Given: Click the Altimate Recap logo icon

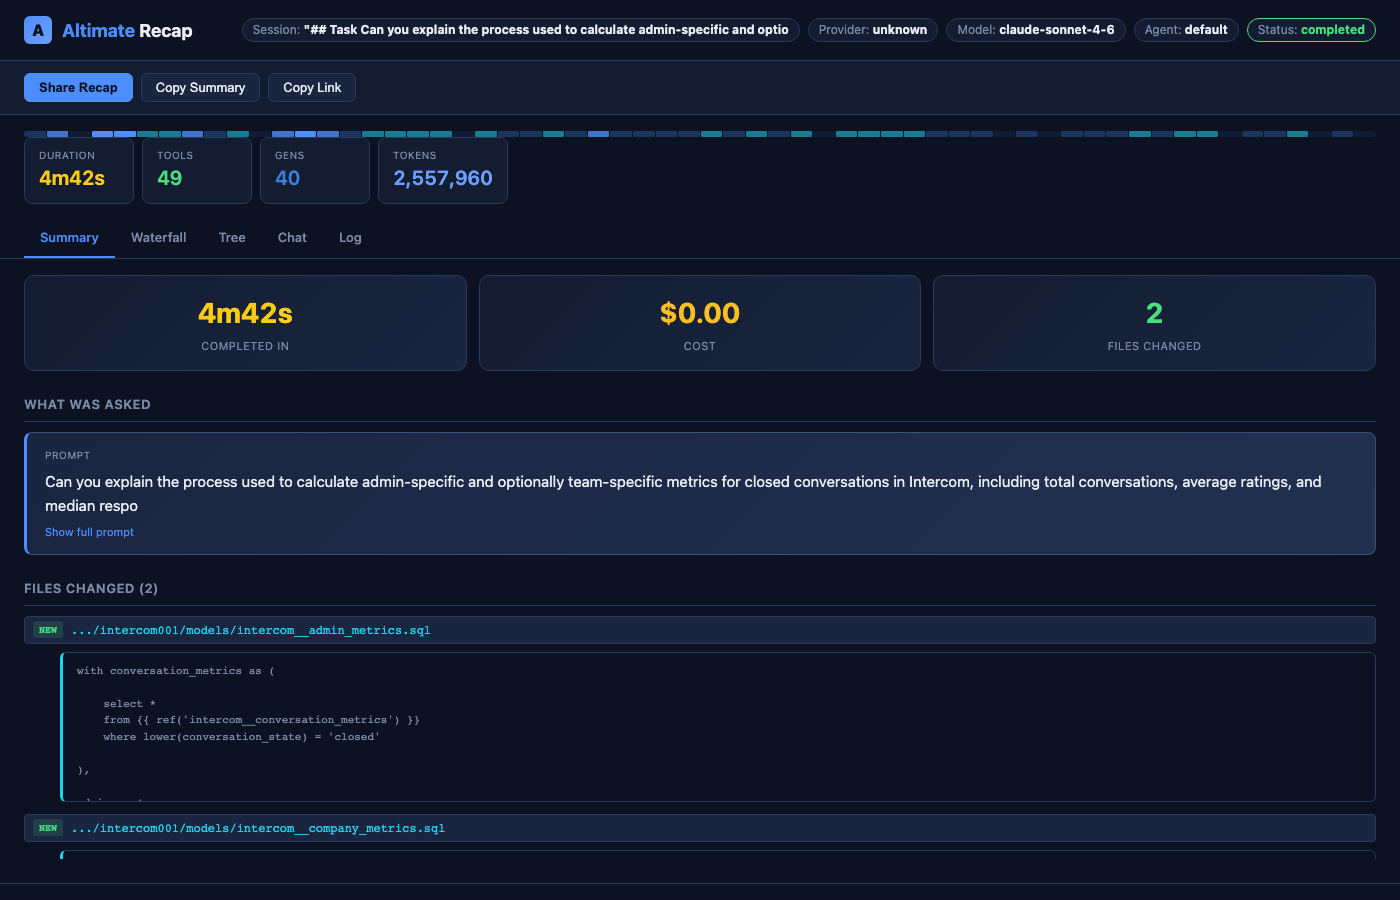Looking at the screenshot, I should click(x=37, y=29).
